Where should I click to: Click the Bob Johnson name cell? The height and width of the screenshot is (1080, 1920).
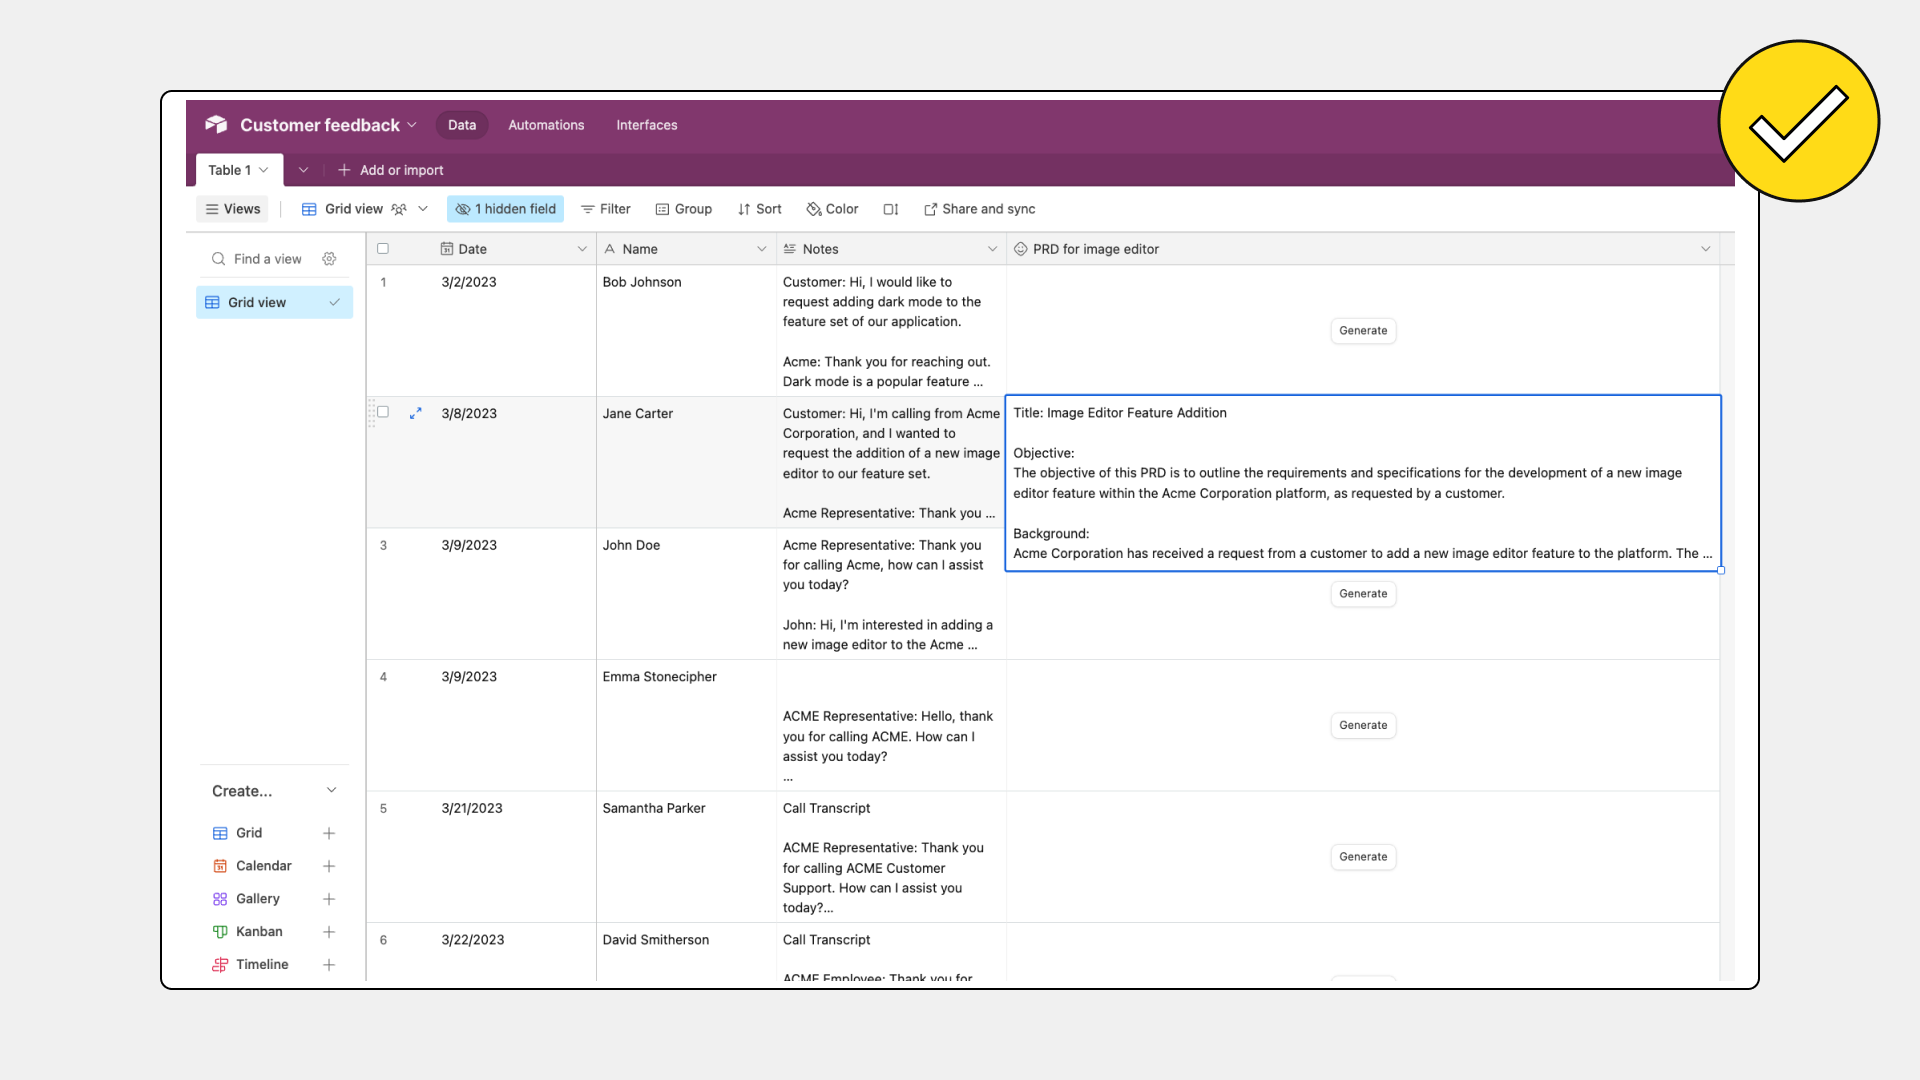[x=686, y=330]
